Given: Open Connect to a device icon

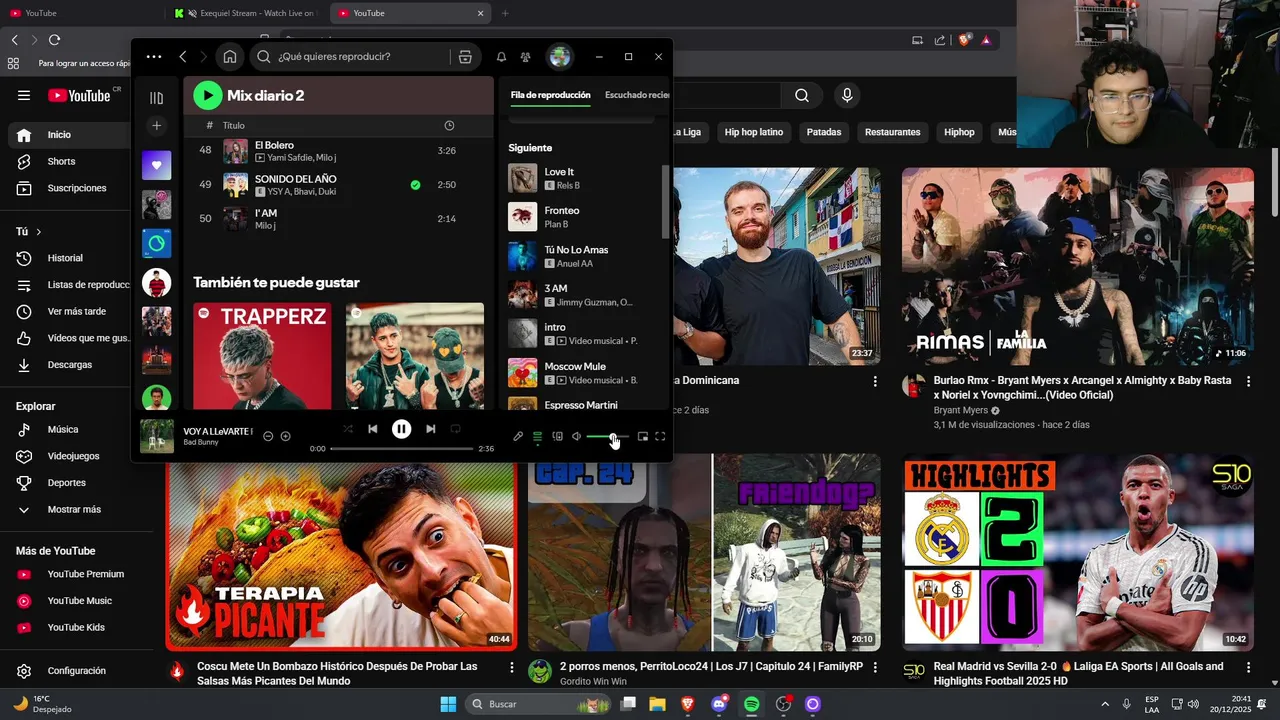Looking at the screenshot, I should pyautogui.click(x=558, y=436).
